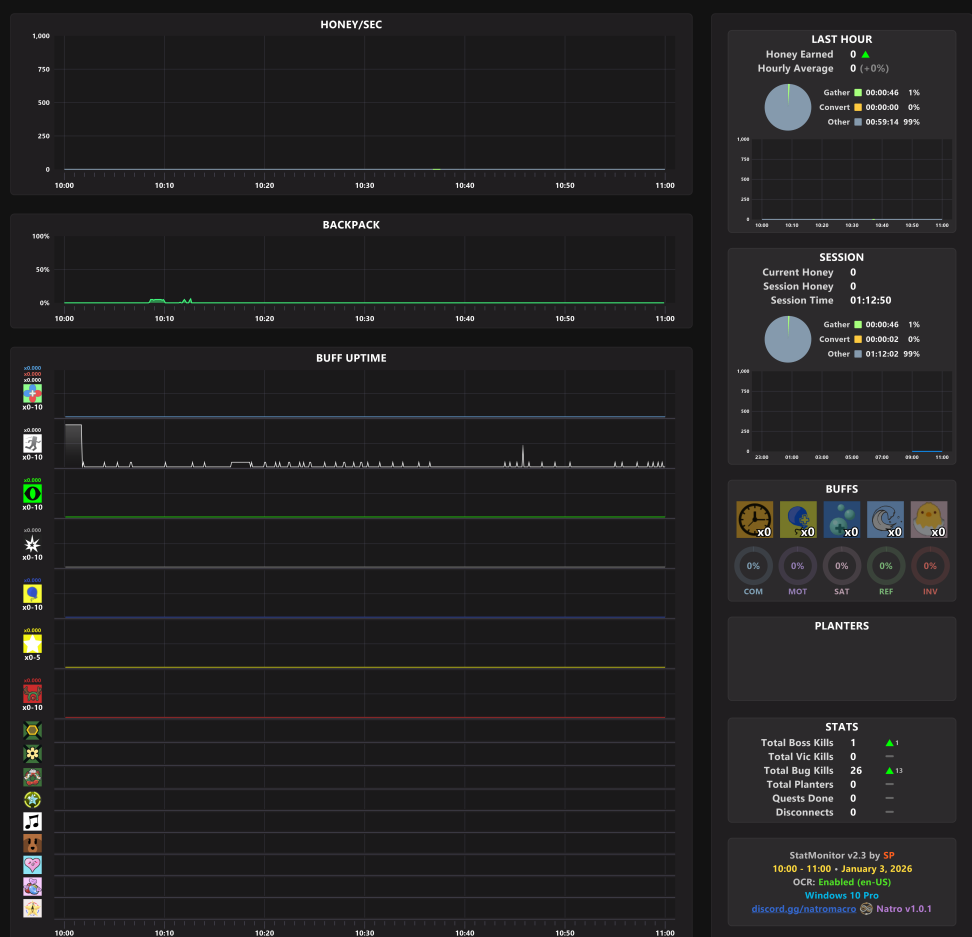The width and height of the screenshot is (972, 937).
Task: Click the clock buff icon
Action: [754, 519]
